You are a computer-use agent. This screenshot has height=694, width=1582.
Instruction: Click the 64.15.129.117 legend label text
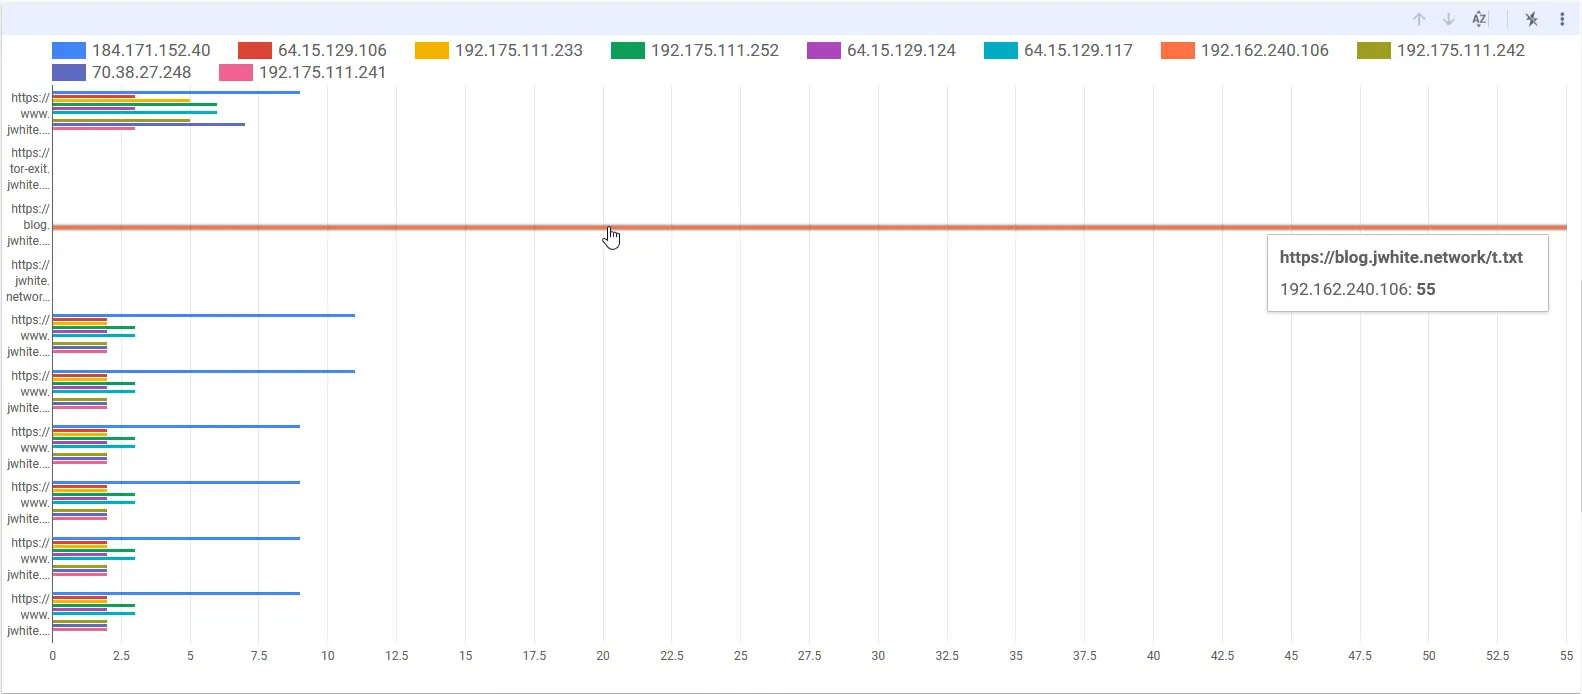point(1078,50)
